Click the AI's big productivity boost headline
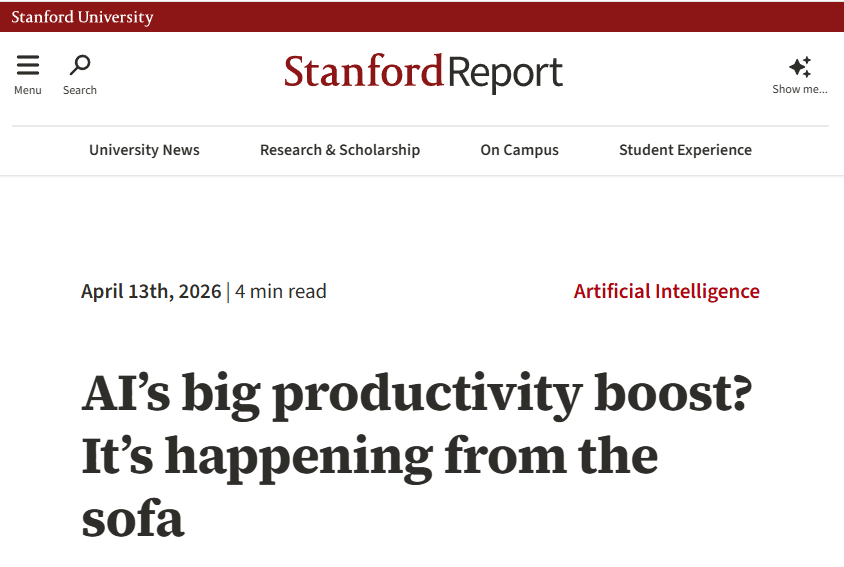 [x=417, y=455]
